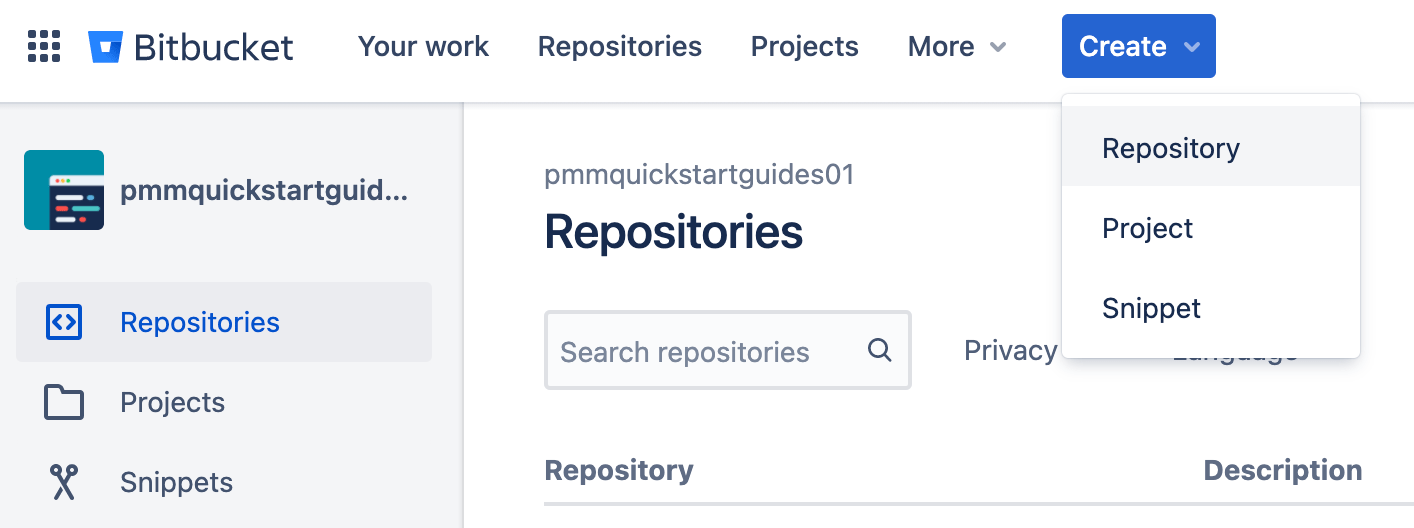Open Projects in the top navigation bar
Viewport: 1414px width, 528px height.
tap(804, 46)
